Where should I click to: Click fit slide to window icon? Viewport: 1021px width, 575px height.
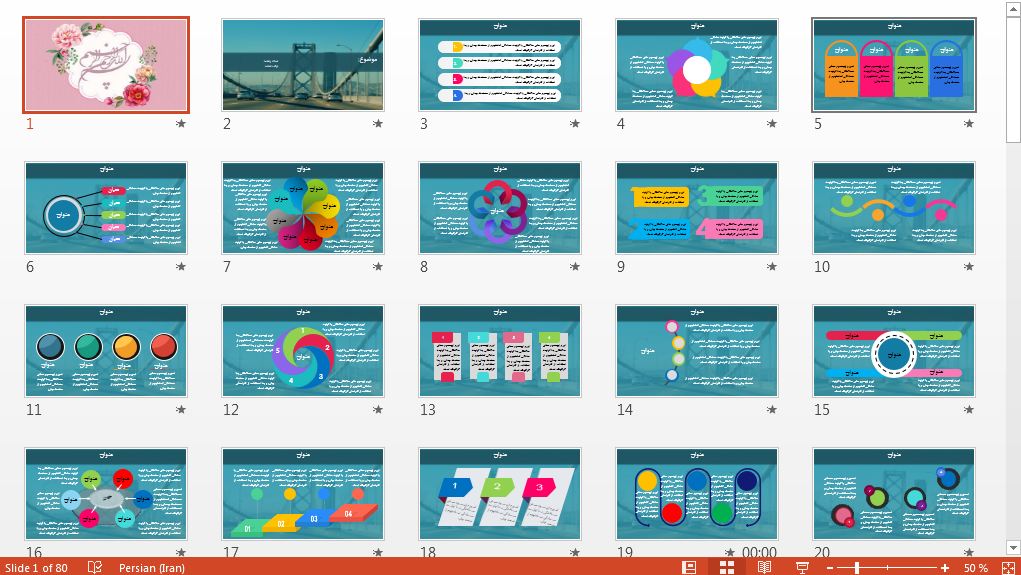(x=1007, y=567)
